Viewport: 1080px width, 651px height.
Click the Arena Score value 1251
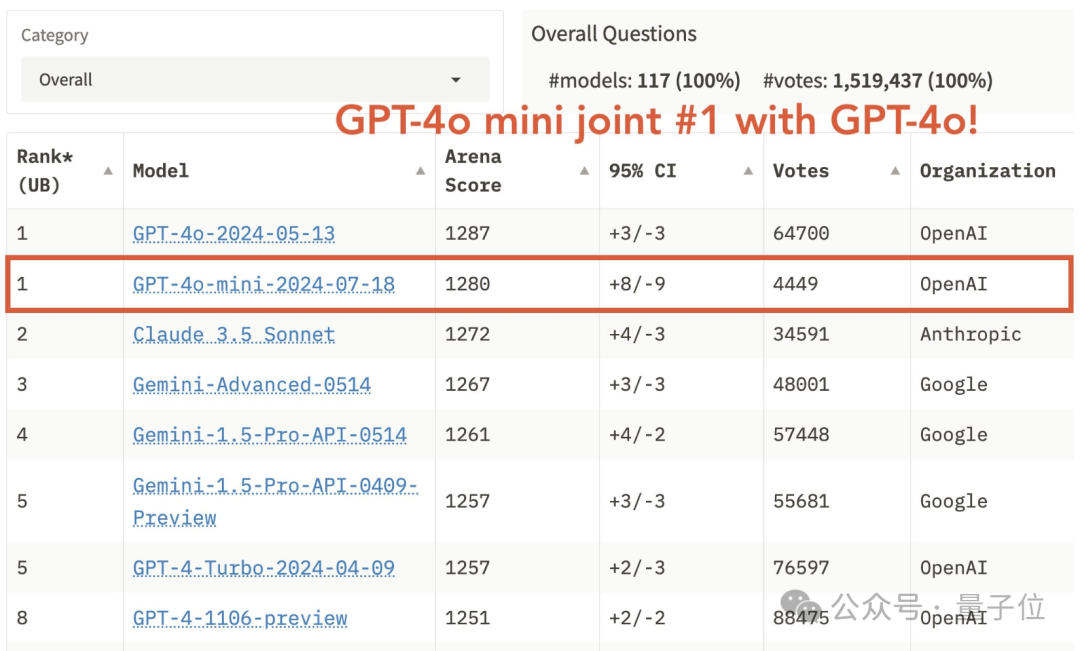coord(467,618)
